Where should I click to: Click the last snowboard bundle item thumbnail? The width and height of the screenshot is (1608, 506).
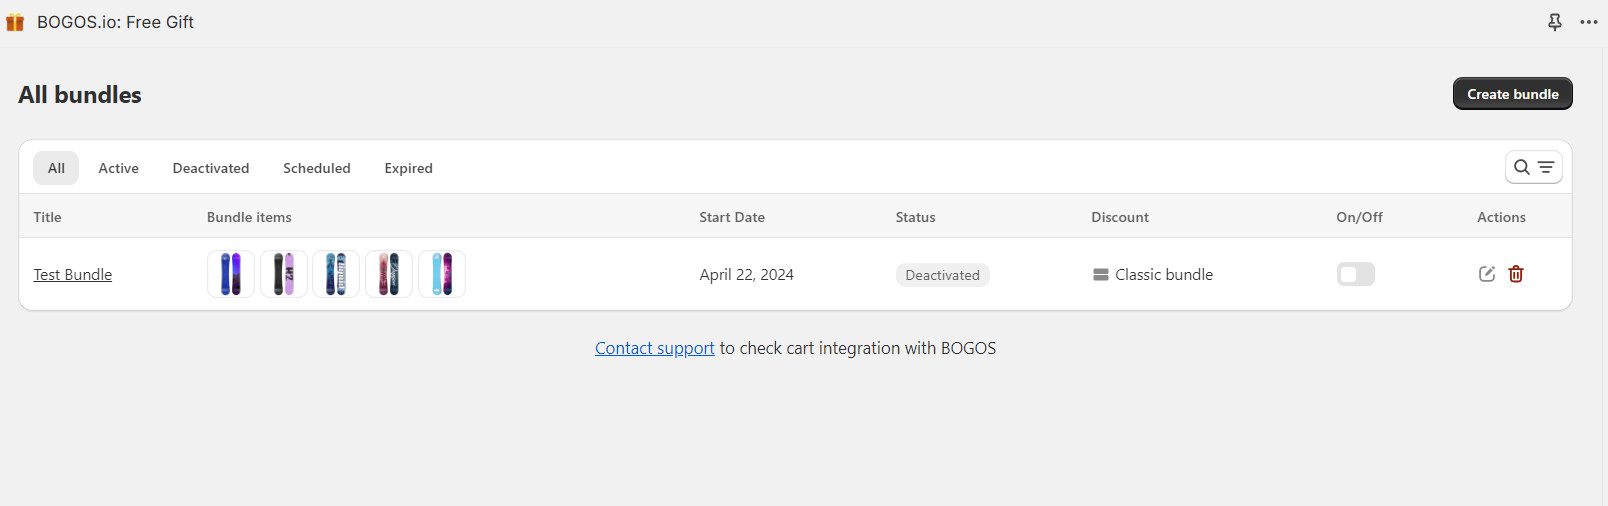tap(442, 274)
